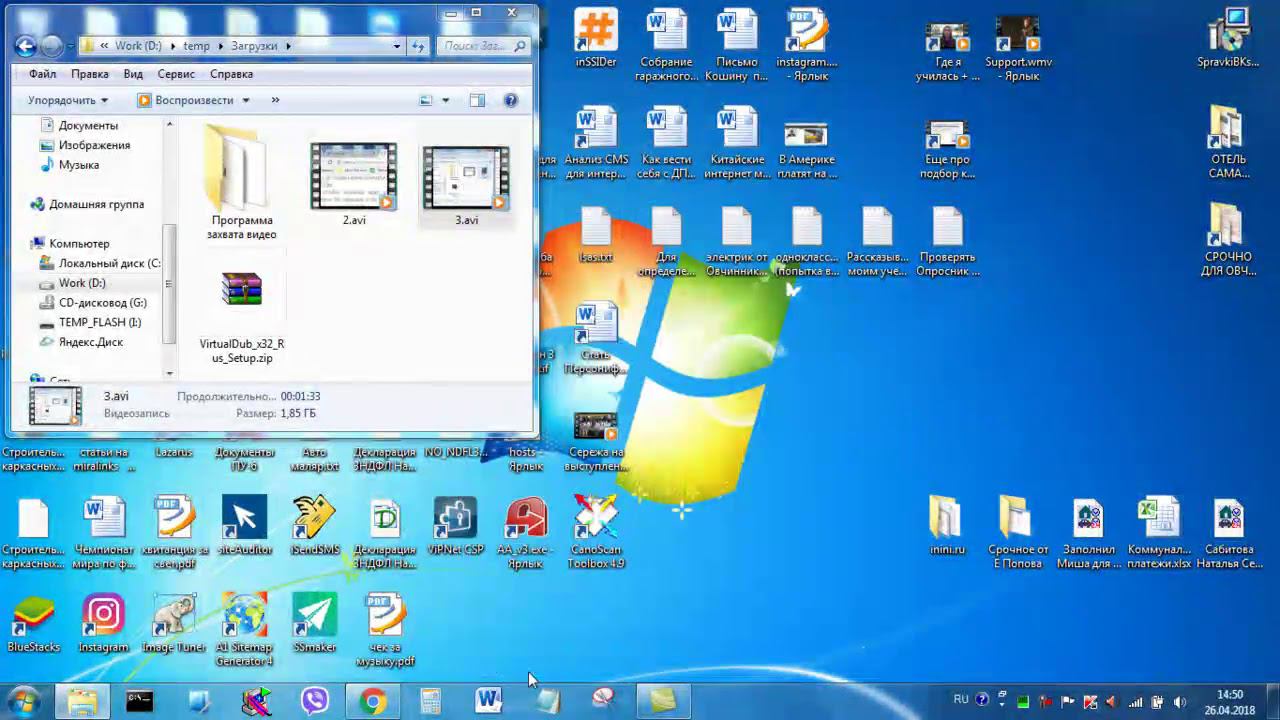Click the taskbar clock showing 14:50
Screen dimensions: 1280x720
pos(1229,702)
